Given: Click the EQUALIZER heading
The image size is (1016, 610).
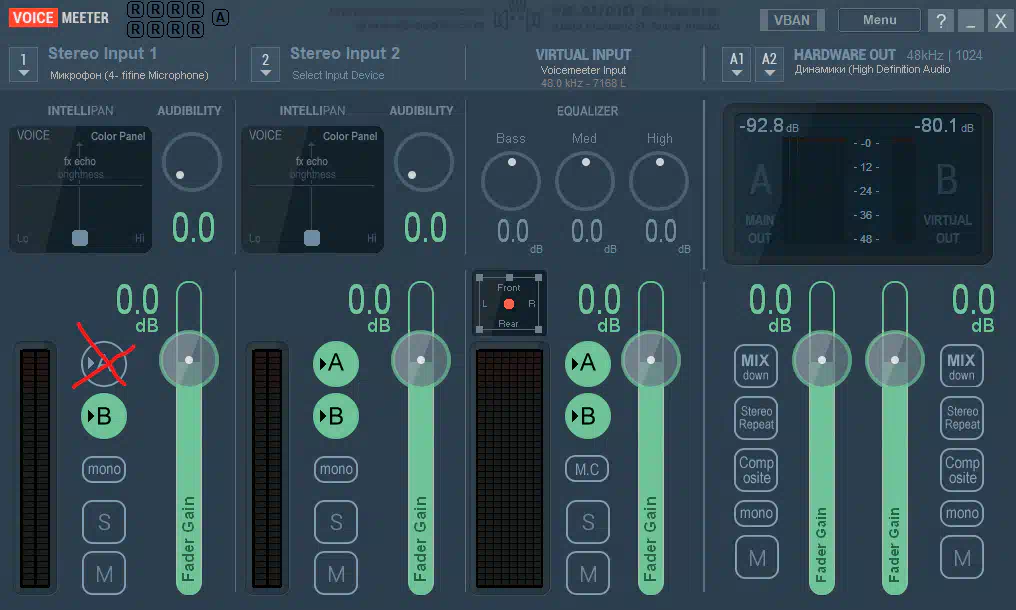Looking at the screenshot, I should click(587, 111).
